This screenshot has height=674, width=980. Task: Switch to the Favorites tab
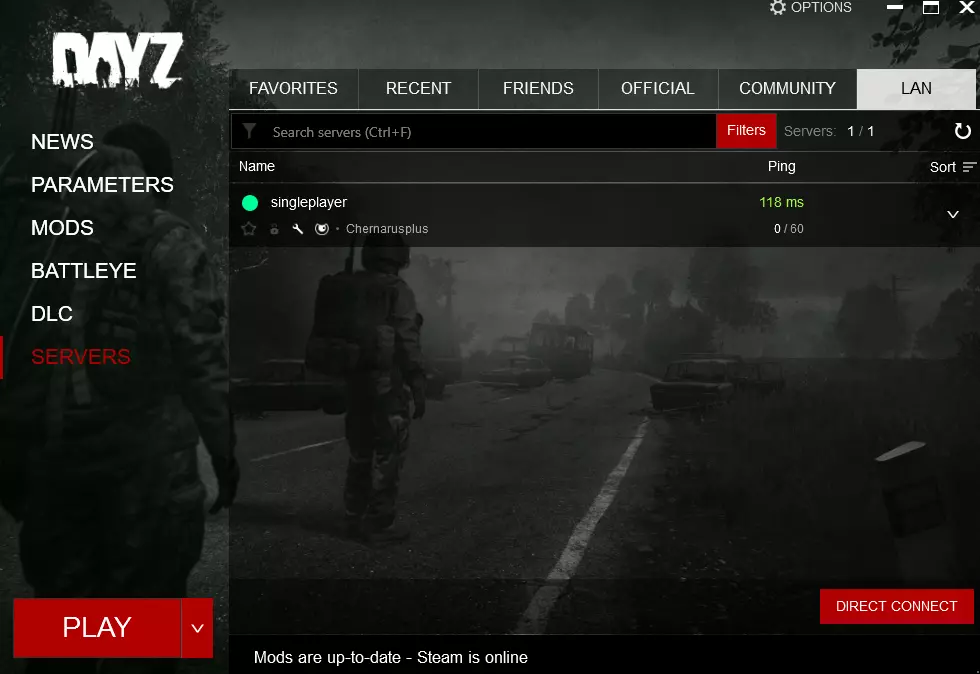coord(293,89)
